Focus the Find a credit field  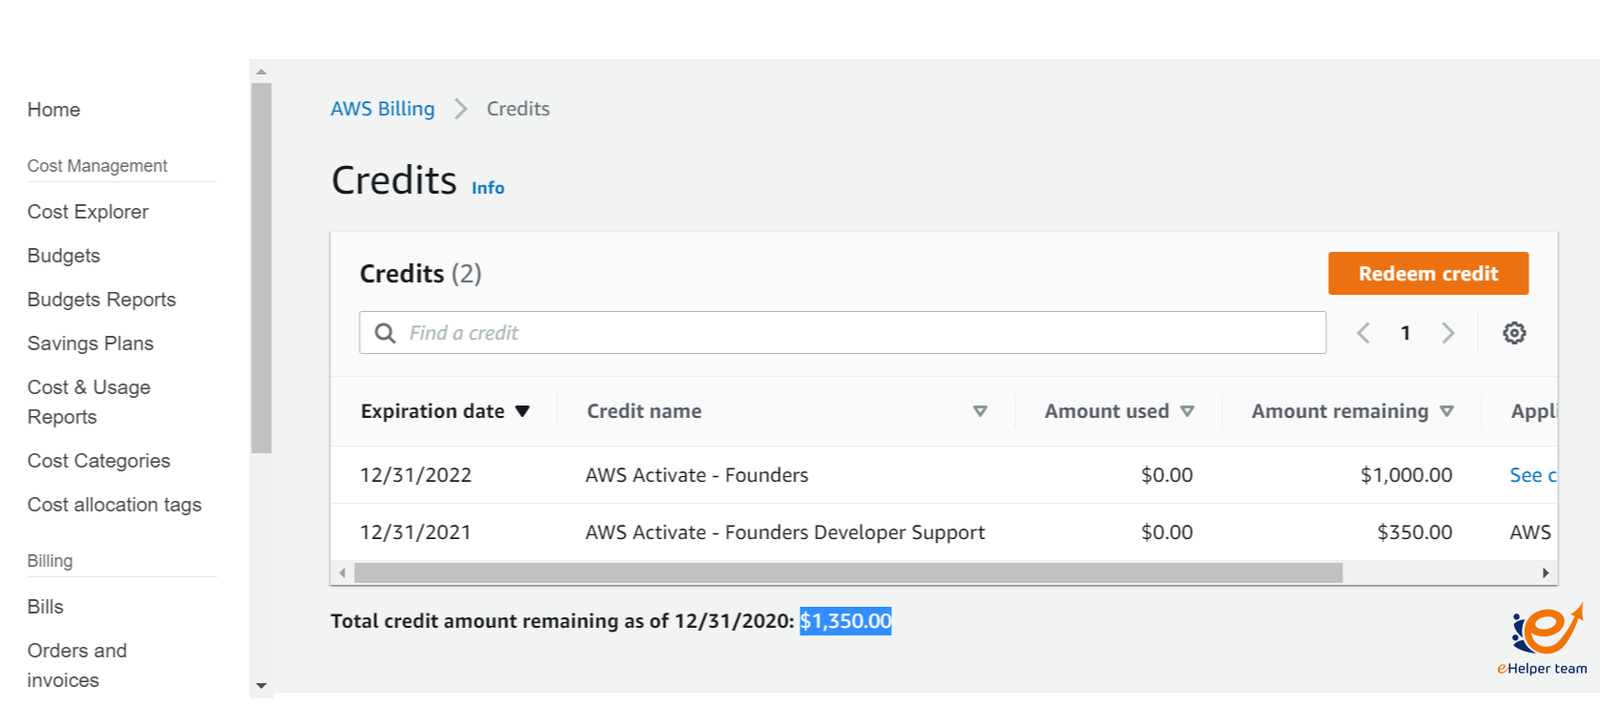(x=860, y=333)
